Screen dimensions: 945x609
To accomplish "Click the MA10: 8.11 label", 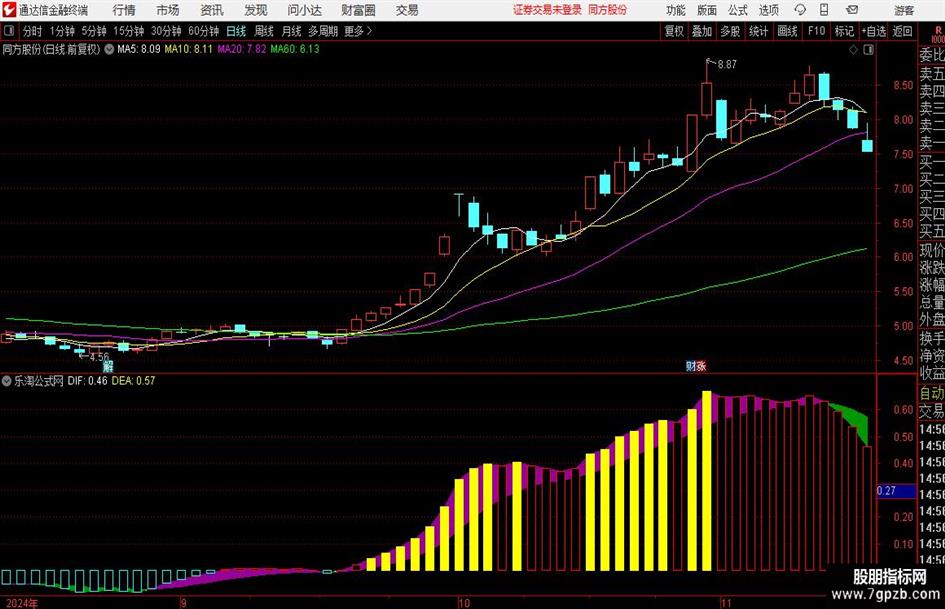I will [x=189, y=49].
